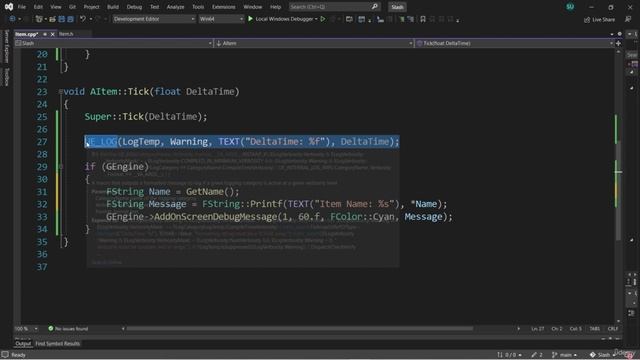Click the split editor plus icon
Image resolution: width=640 pixels, height=360 pixels.
click(x=618, y=43)
